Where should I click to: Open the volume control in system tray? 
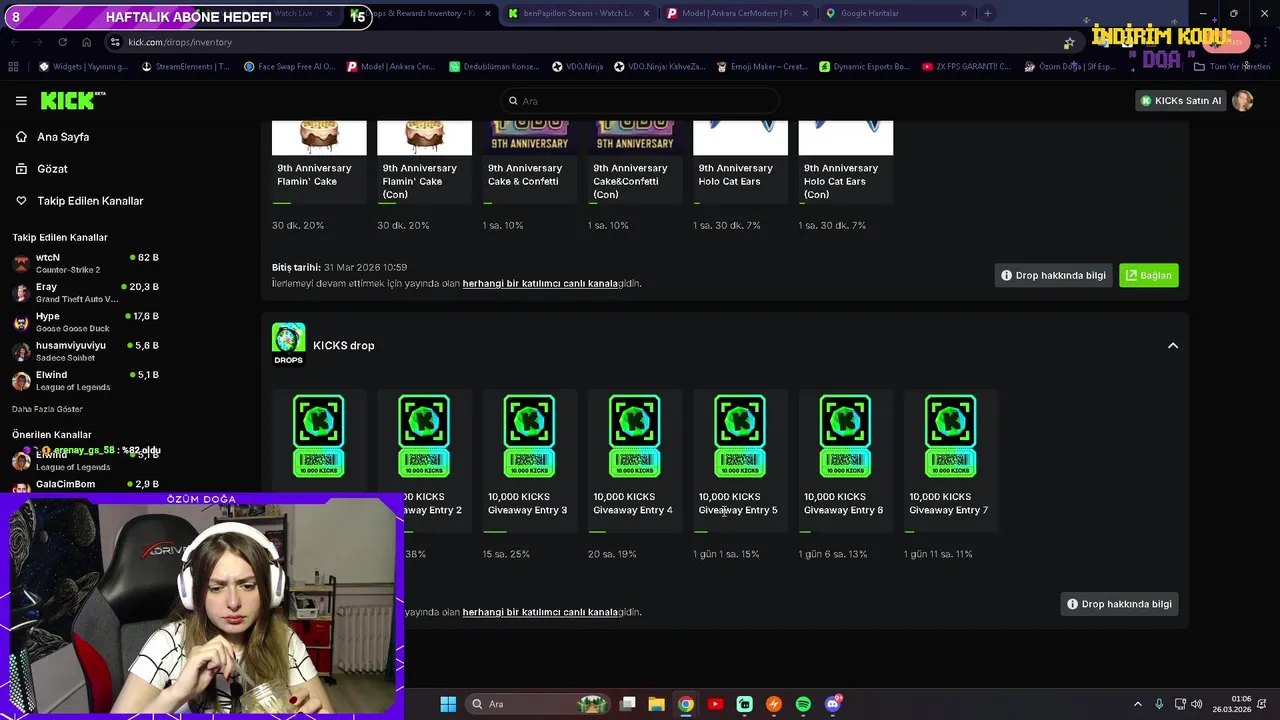1197,704
